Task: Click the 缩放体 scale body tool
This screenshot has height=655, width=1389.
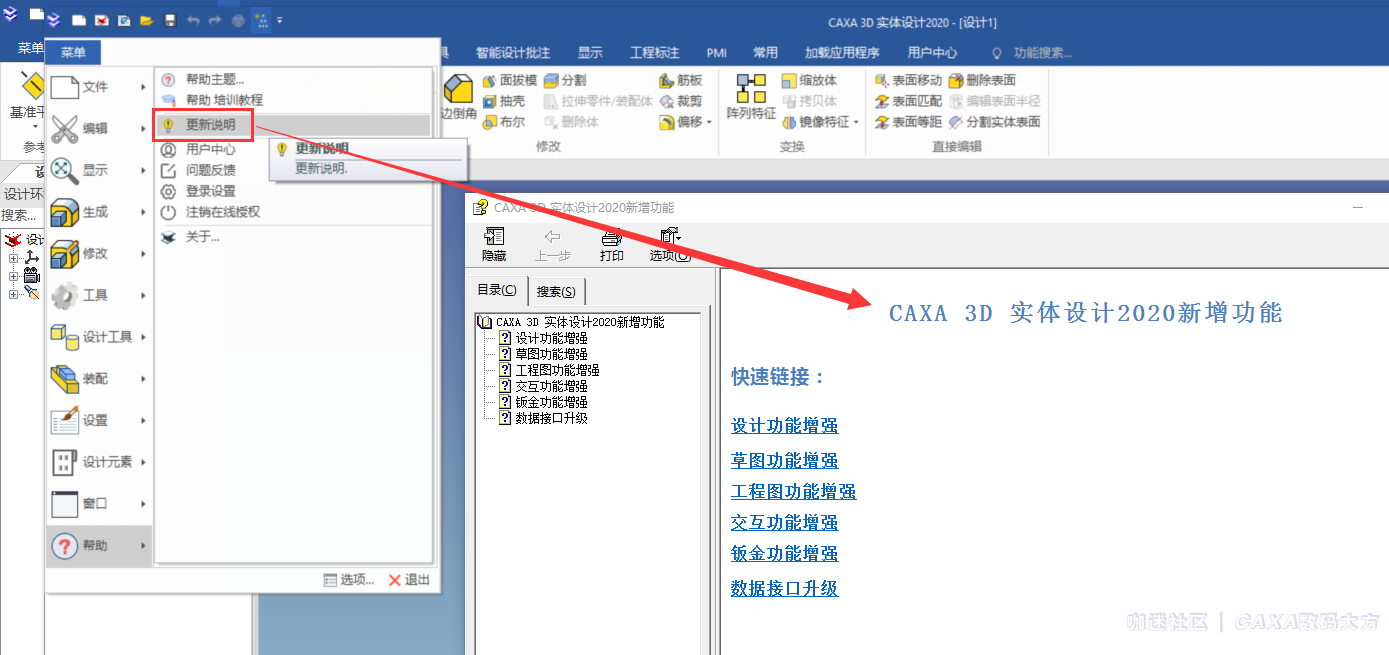Action: pos(810,80)
